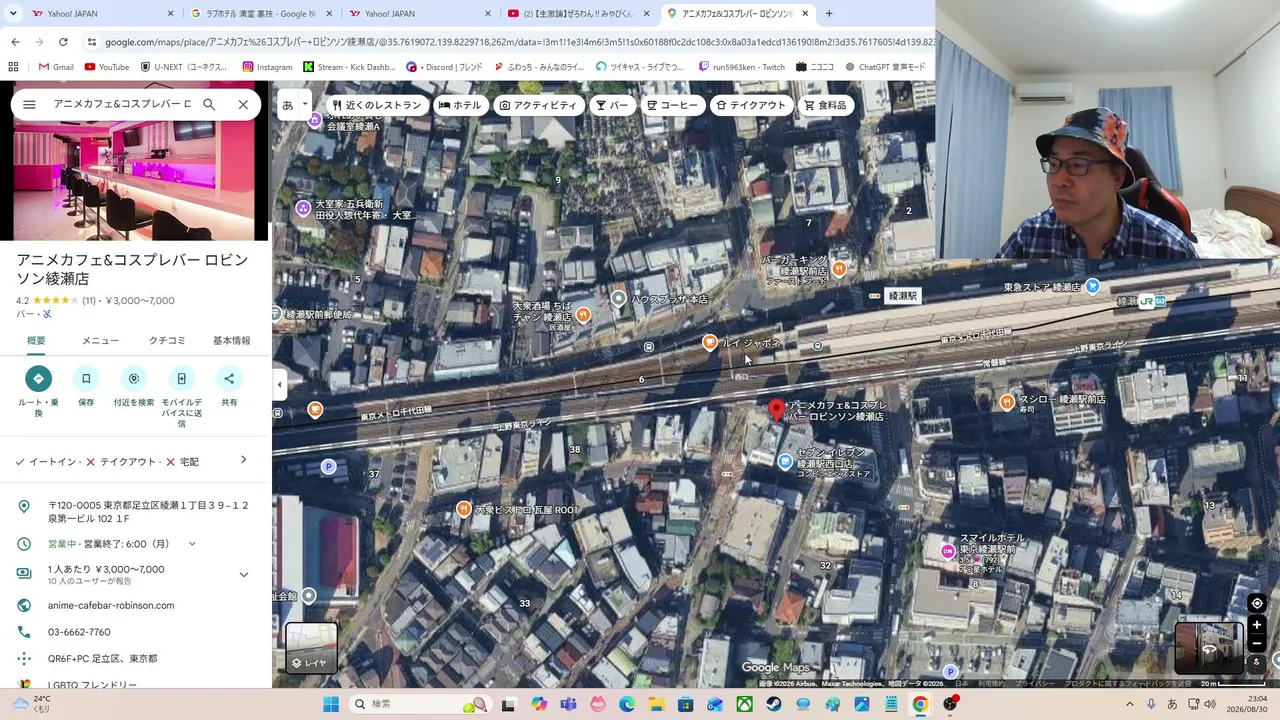Open the Gmail bookmark
The image size is (1280, 720).
click(55, 67)
